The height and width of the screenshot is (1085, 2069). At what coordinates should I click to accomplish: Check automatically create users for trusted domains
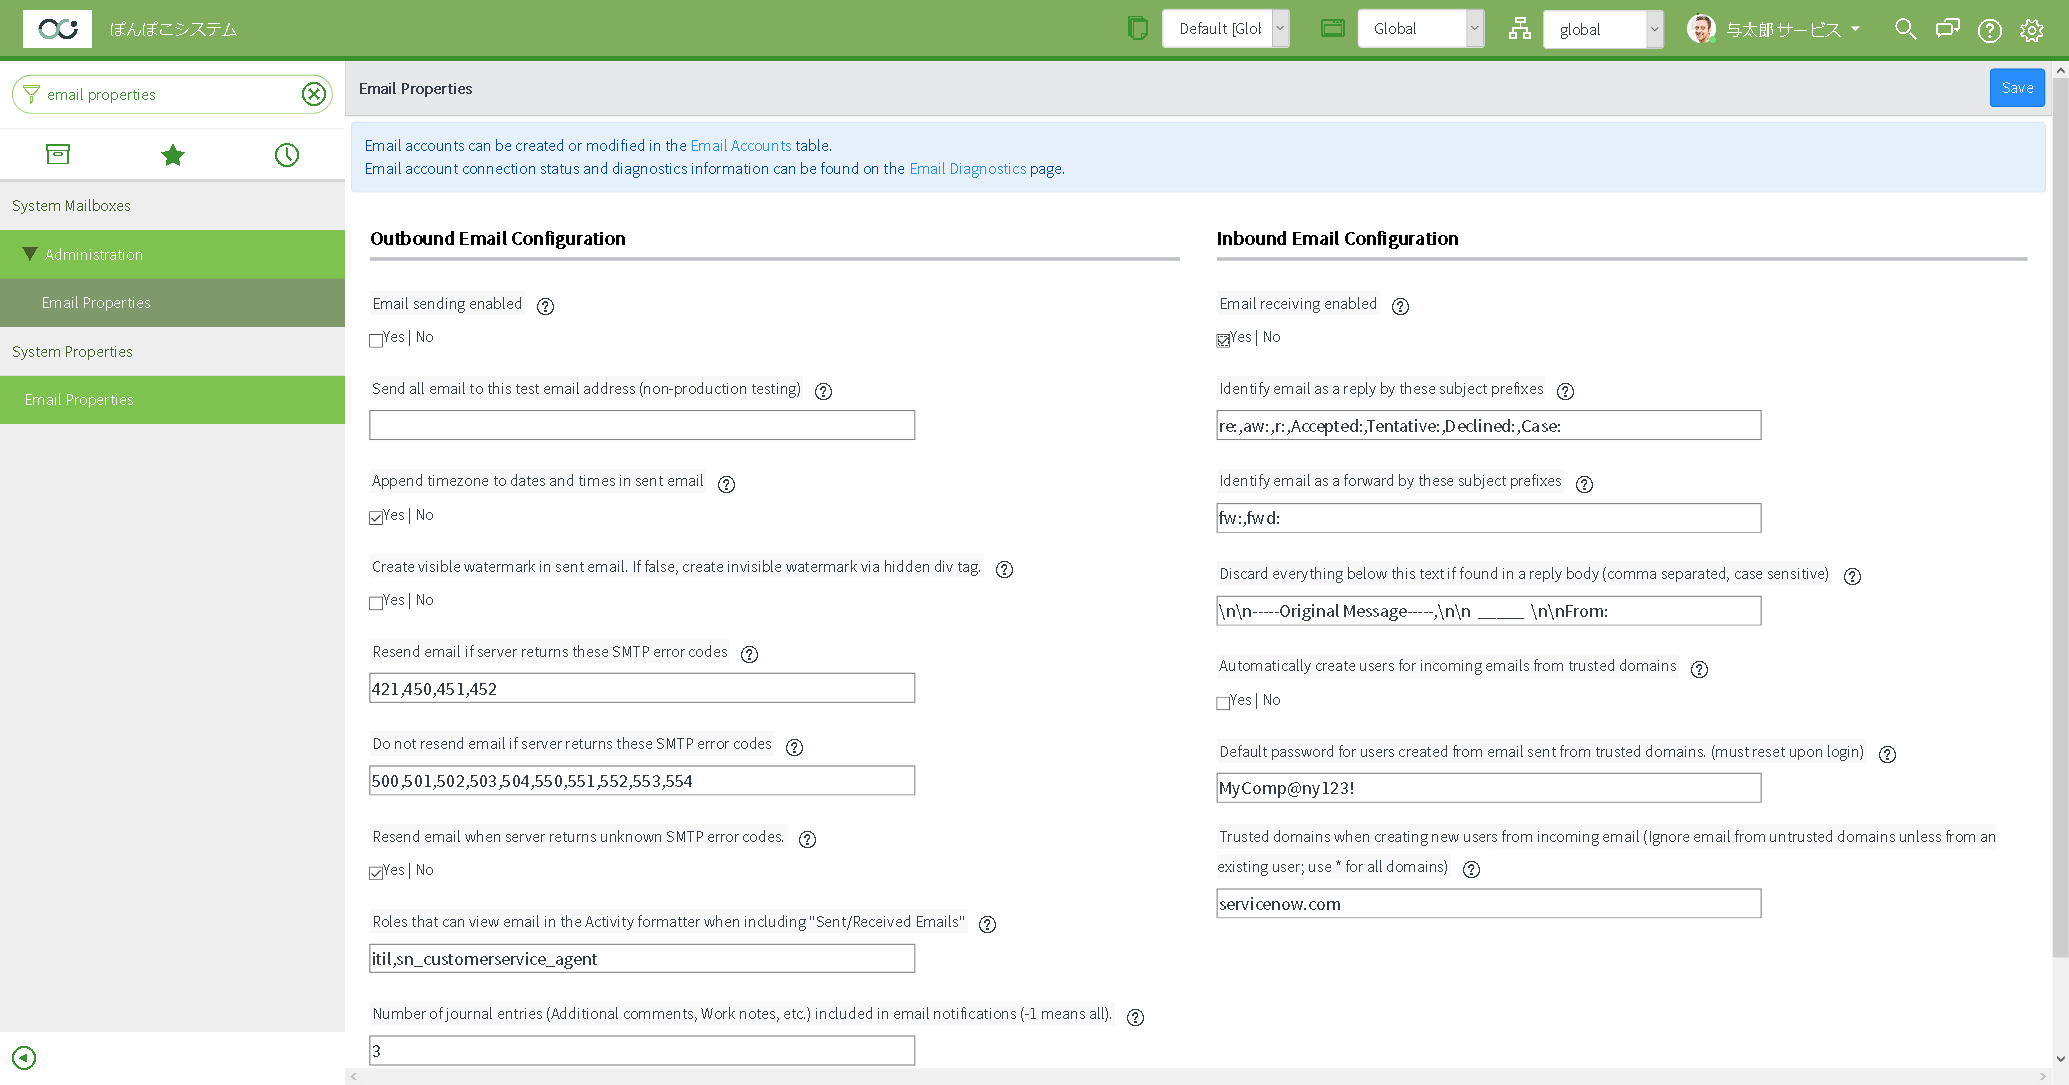click(1222, 702)
